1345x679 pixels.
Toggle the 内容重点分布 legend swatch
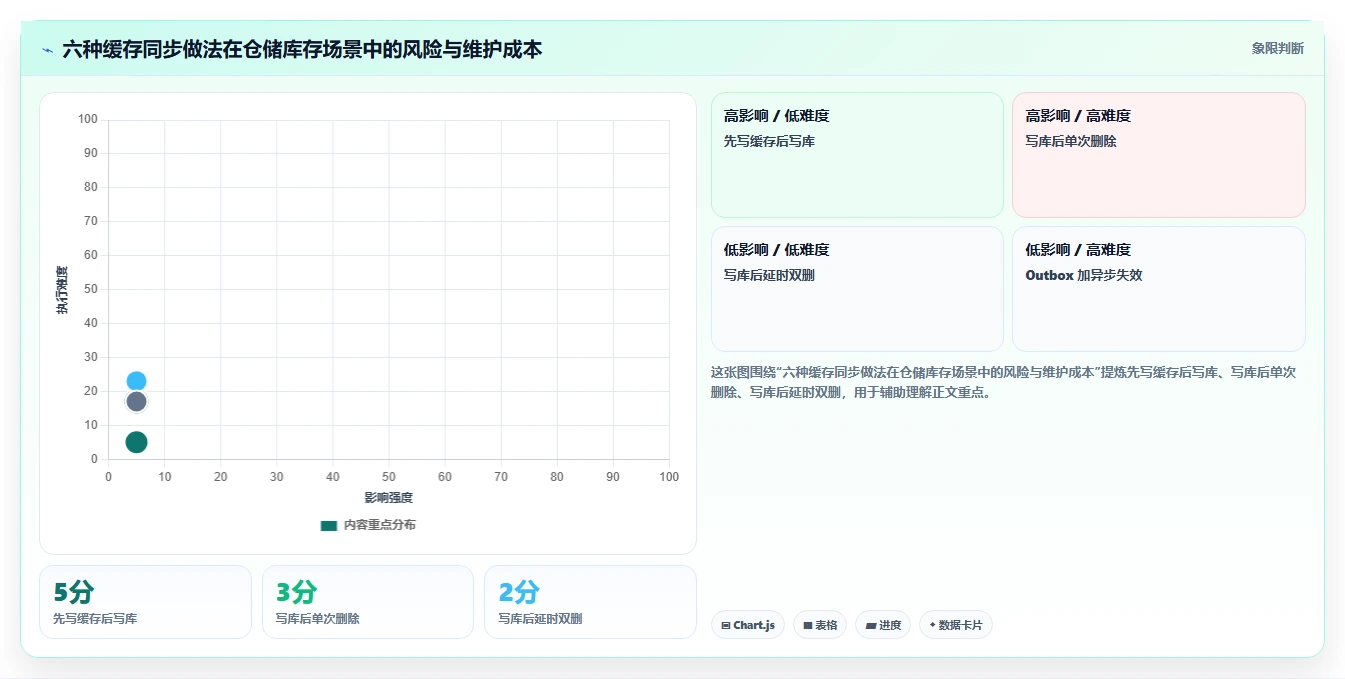coord(329,525)
